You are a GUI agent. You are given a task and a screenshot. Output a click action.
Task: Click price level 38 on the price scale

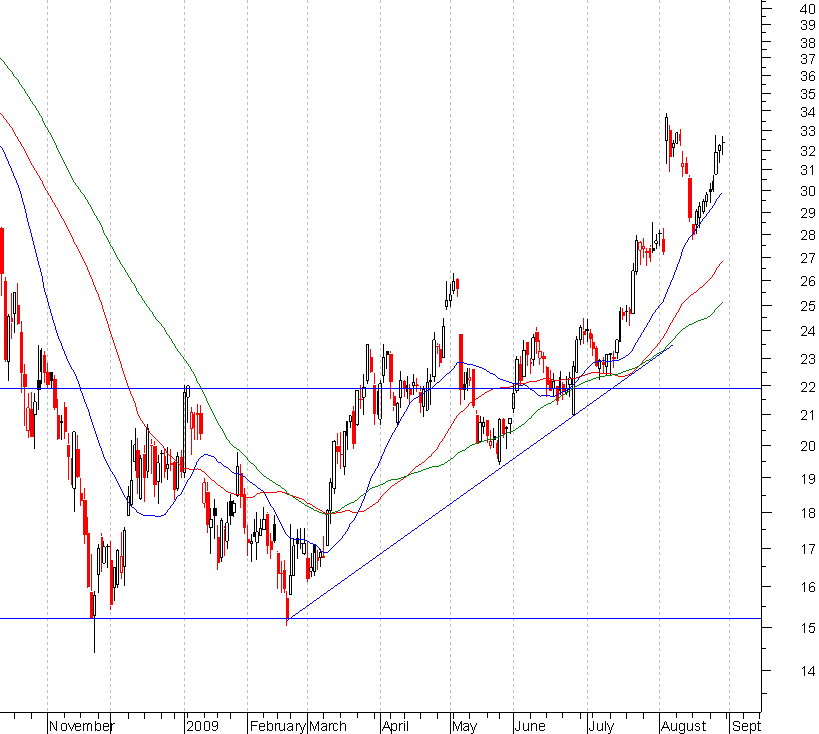pos(808,43)
